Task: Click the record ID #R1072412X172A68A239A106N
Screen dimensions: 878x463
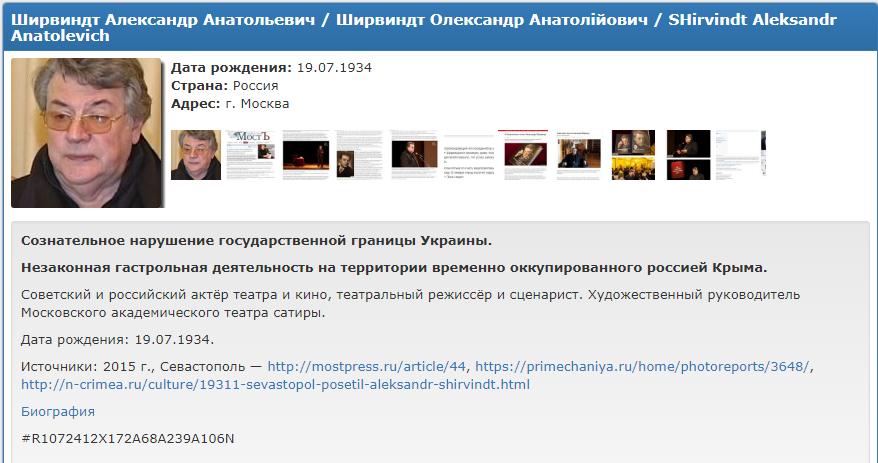Action: (x=127, y=438)
